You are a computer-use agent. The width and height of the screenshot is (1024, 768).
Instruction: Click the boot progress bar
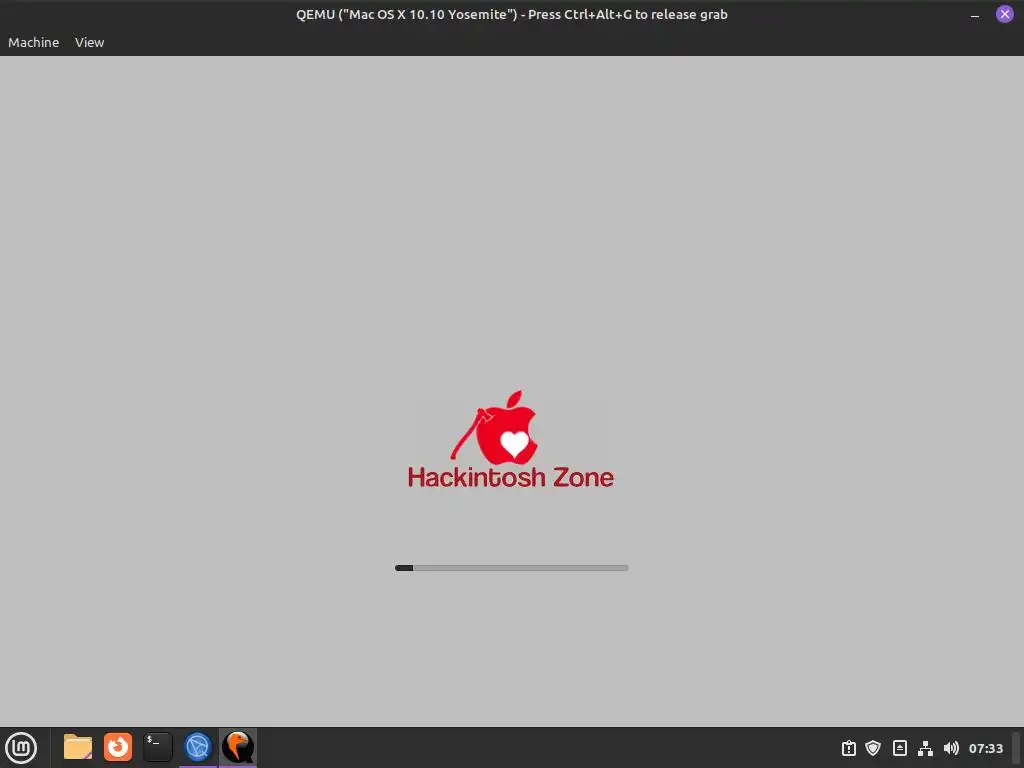(511, 568)
